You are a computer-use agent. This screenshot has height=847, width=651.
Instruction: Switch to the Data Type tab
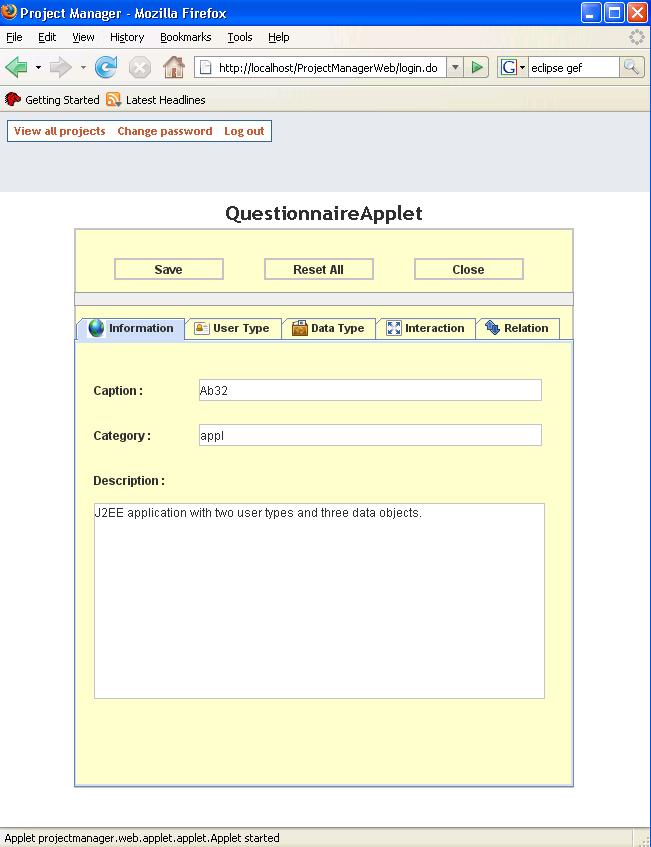tap(328, 328)
